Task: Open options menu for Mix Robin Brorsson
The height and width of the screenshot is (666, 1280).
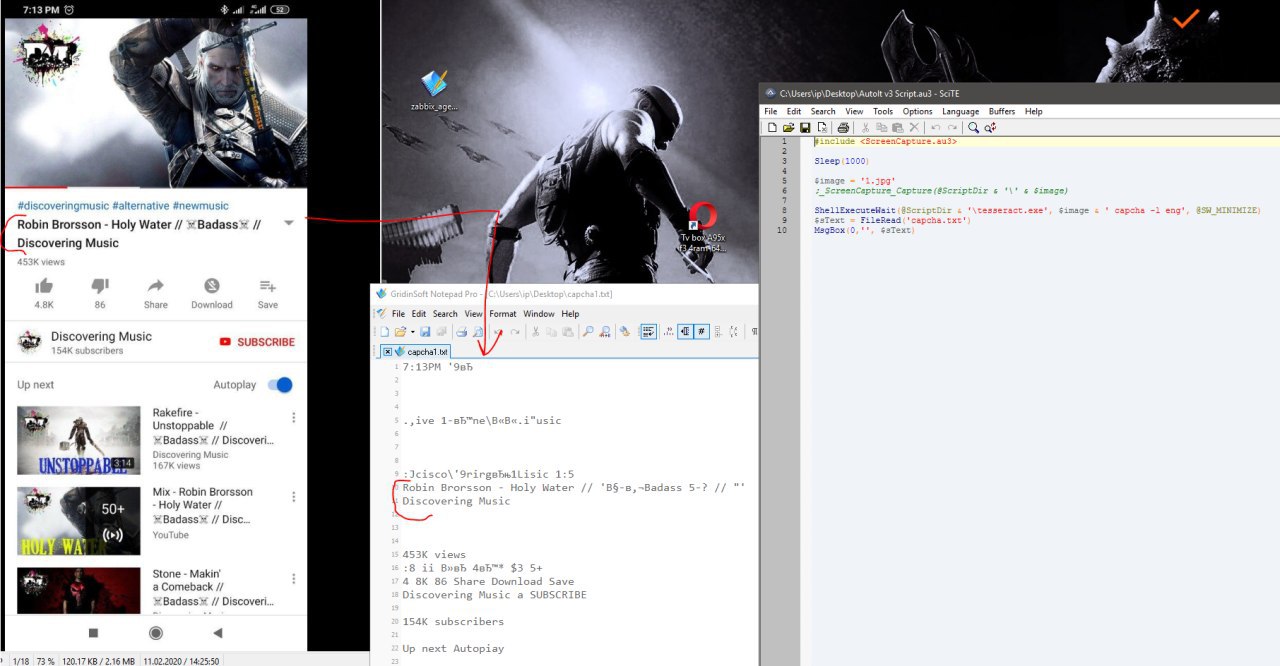Action: (x=293, y=497)
